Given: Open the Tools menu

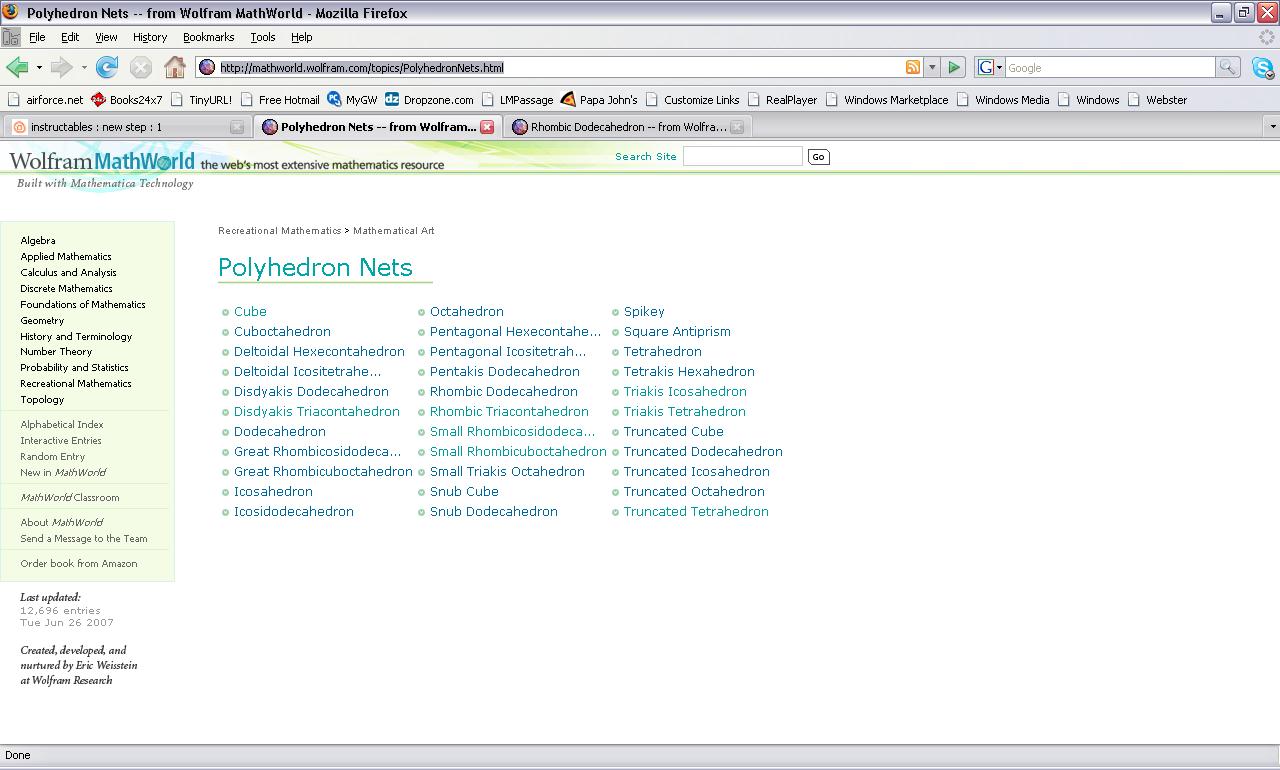Looking at the screenshot, I should 263,37.
